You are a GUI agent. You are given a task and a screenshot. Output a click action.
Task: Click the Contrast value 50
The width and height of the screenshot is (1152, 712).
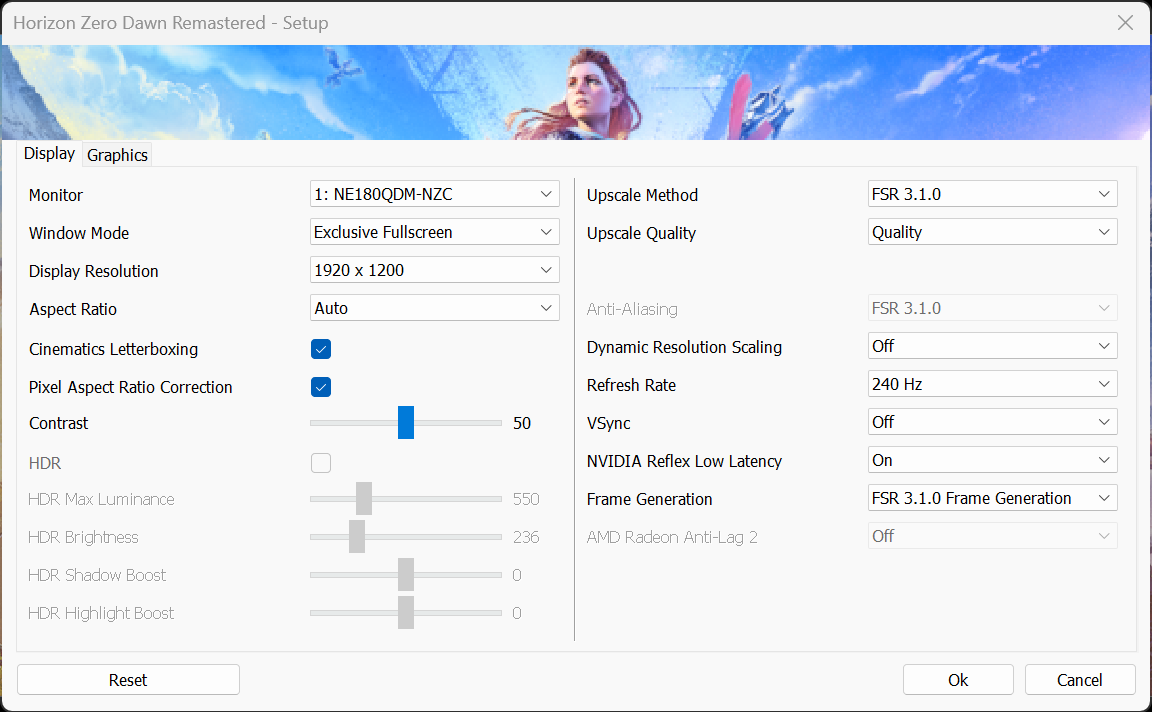coord(522,423)
